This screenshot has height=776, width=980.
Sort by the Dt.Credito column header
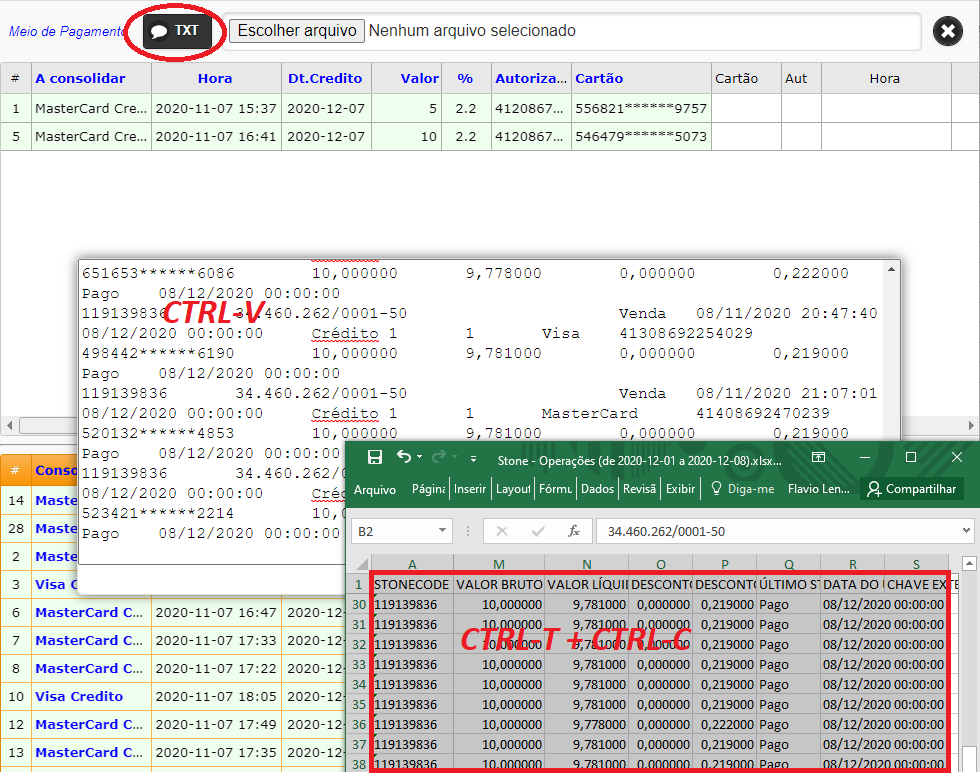(x=325, y=79)
